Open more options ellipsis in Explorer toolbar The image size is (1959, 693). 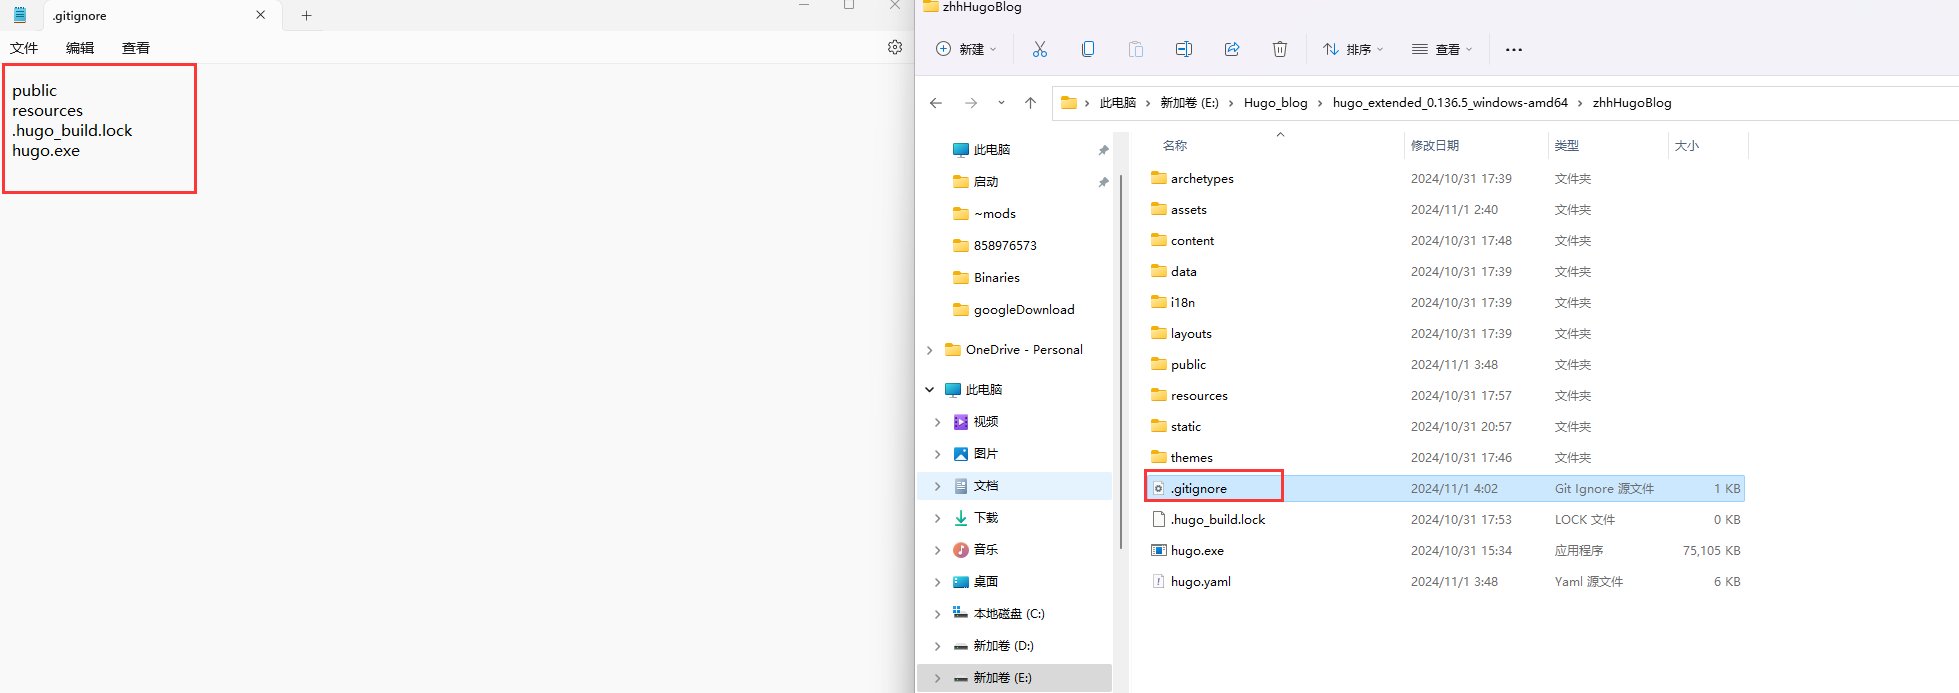tap(1514, 50)
